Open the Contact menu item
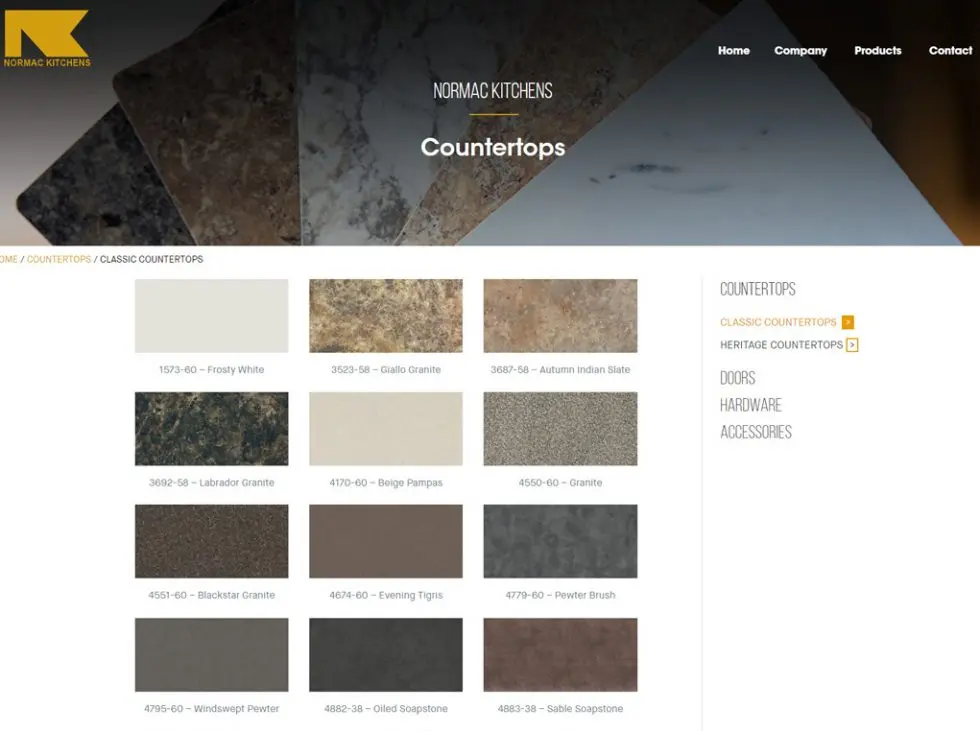The height and width of the screenshot is (731, 980). tap(950, 51)
